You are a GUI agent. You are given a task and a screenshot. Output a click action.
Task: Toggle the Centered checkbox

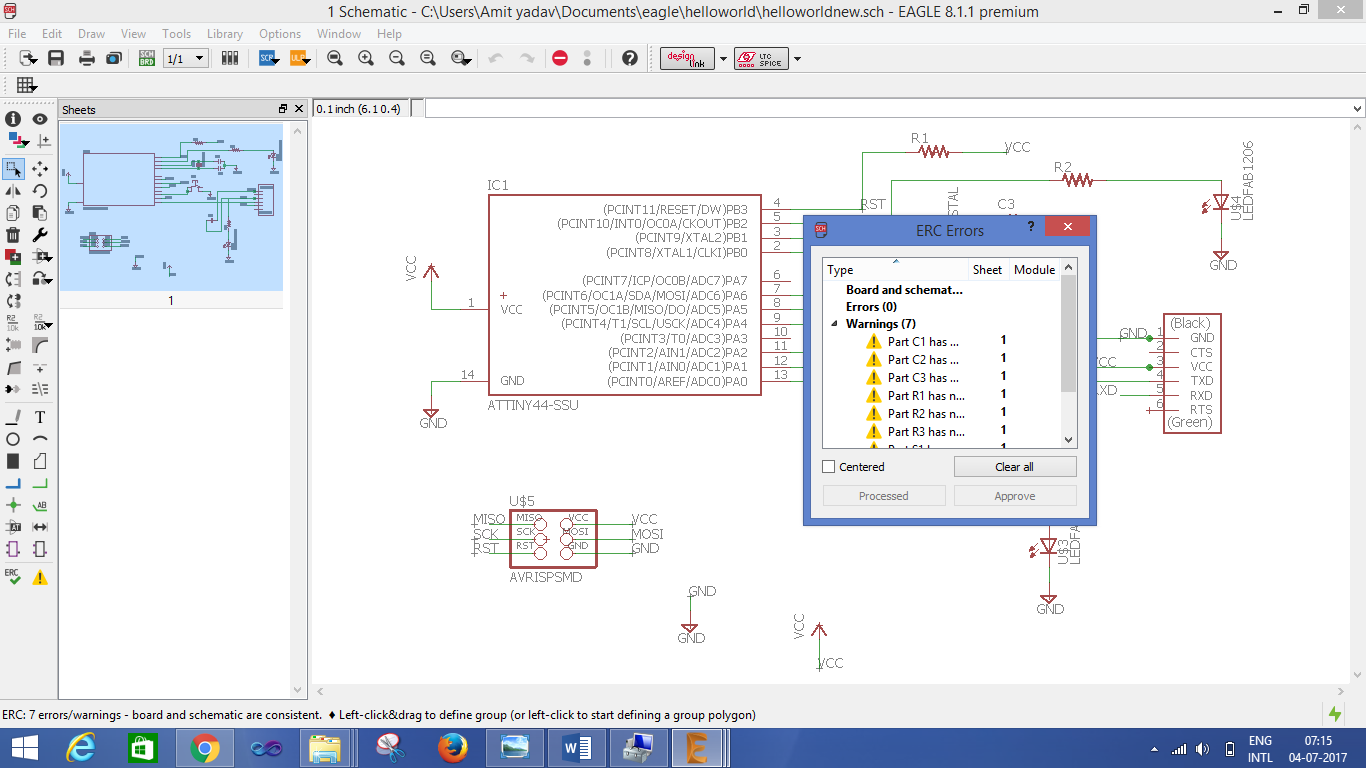click(828, 467)
